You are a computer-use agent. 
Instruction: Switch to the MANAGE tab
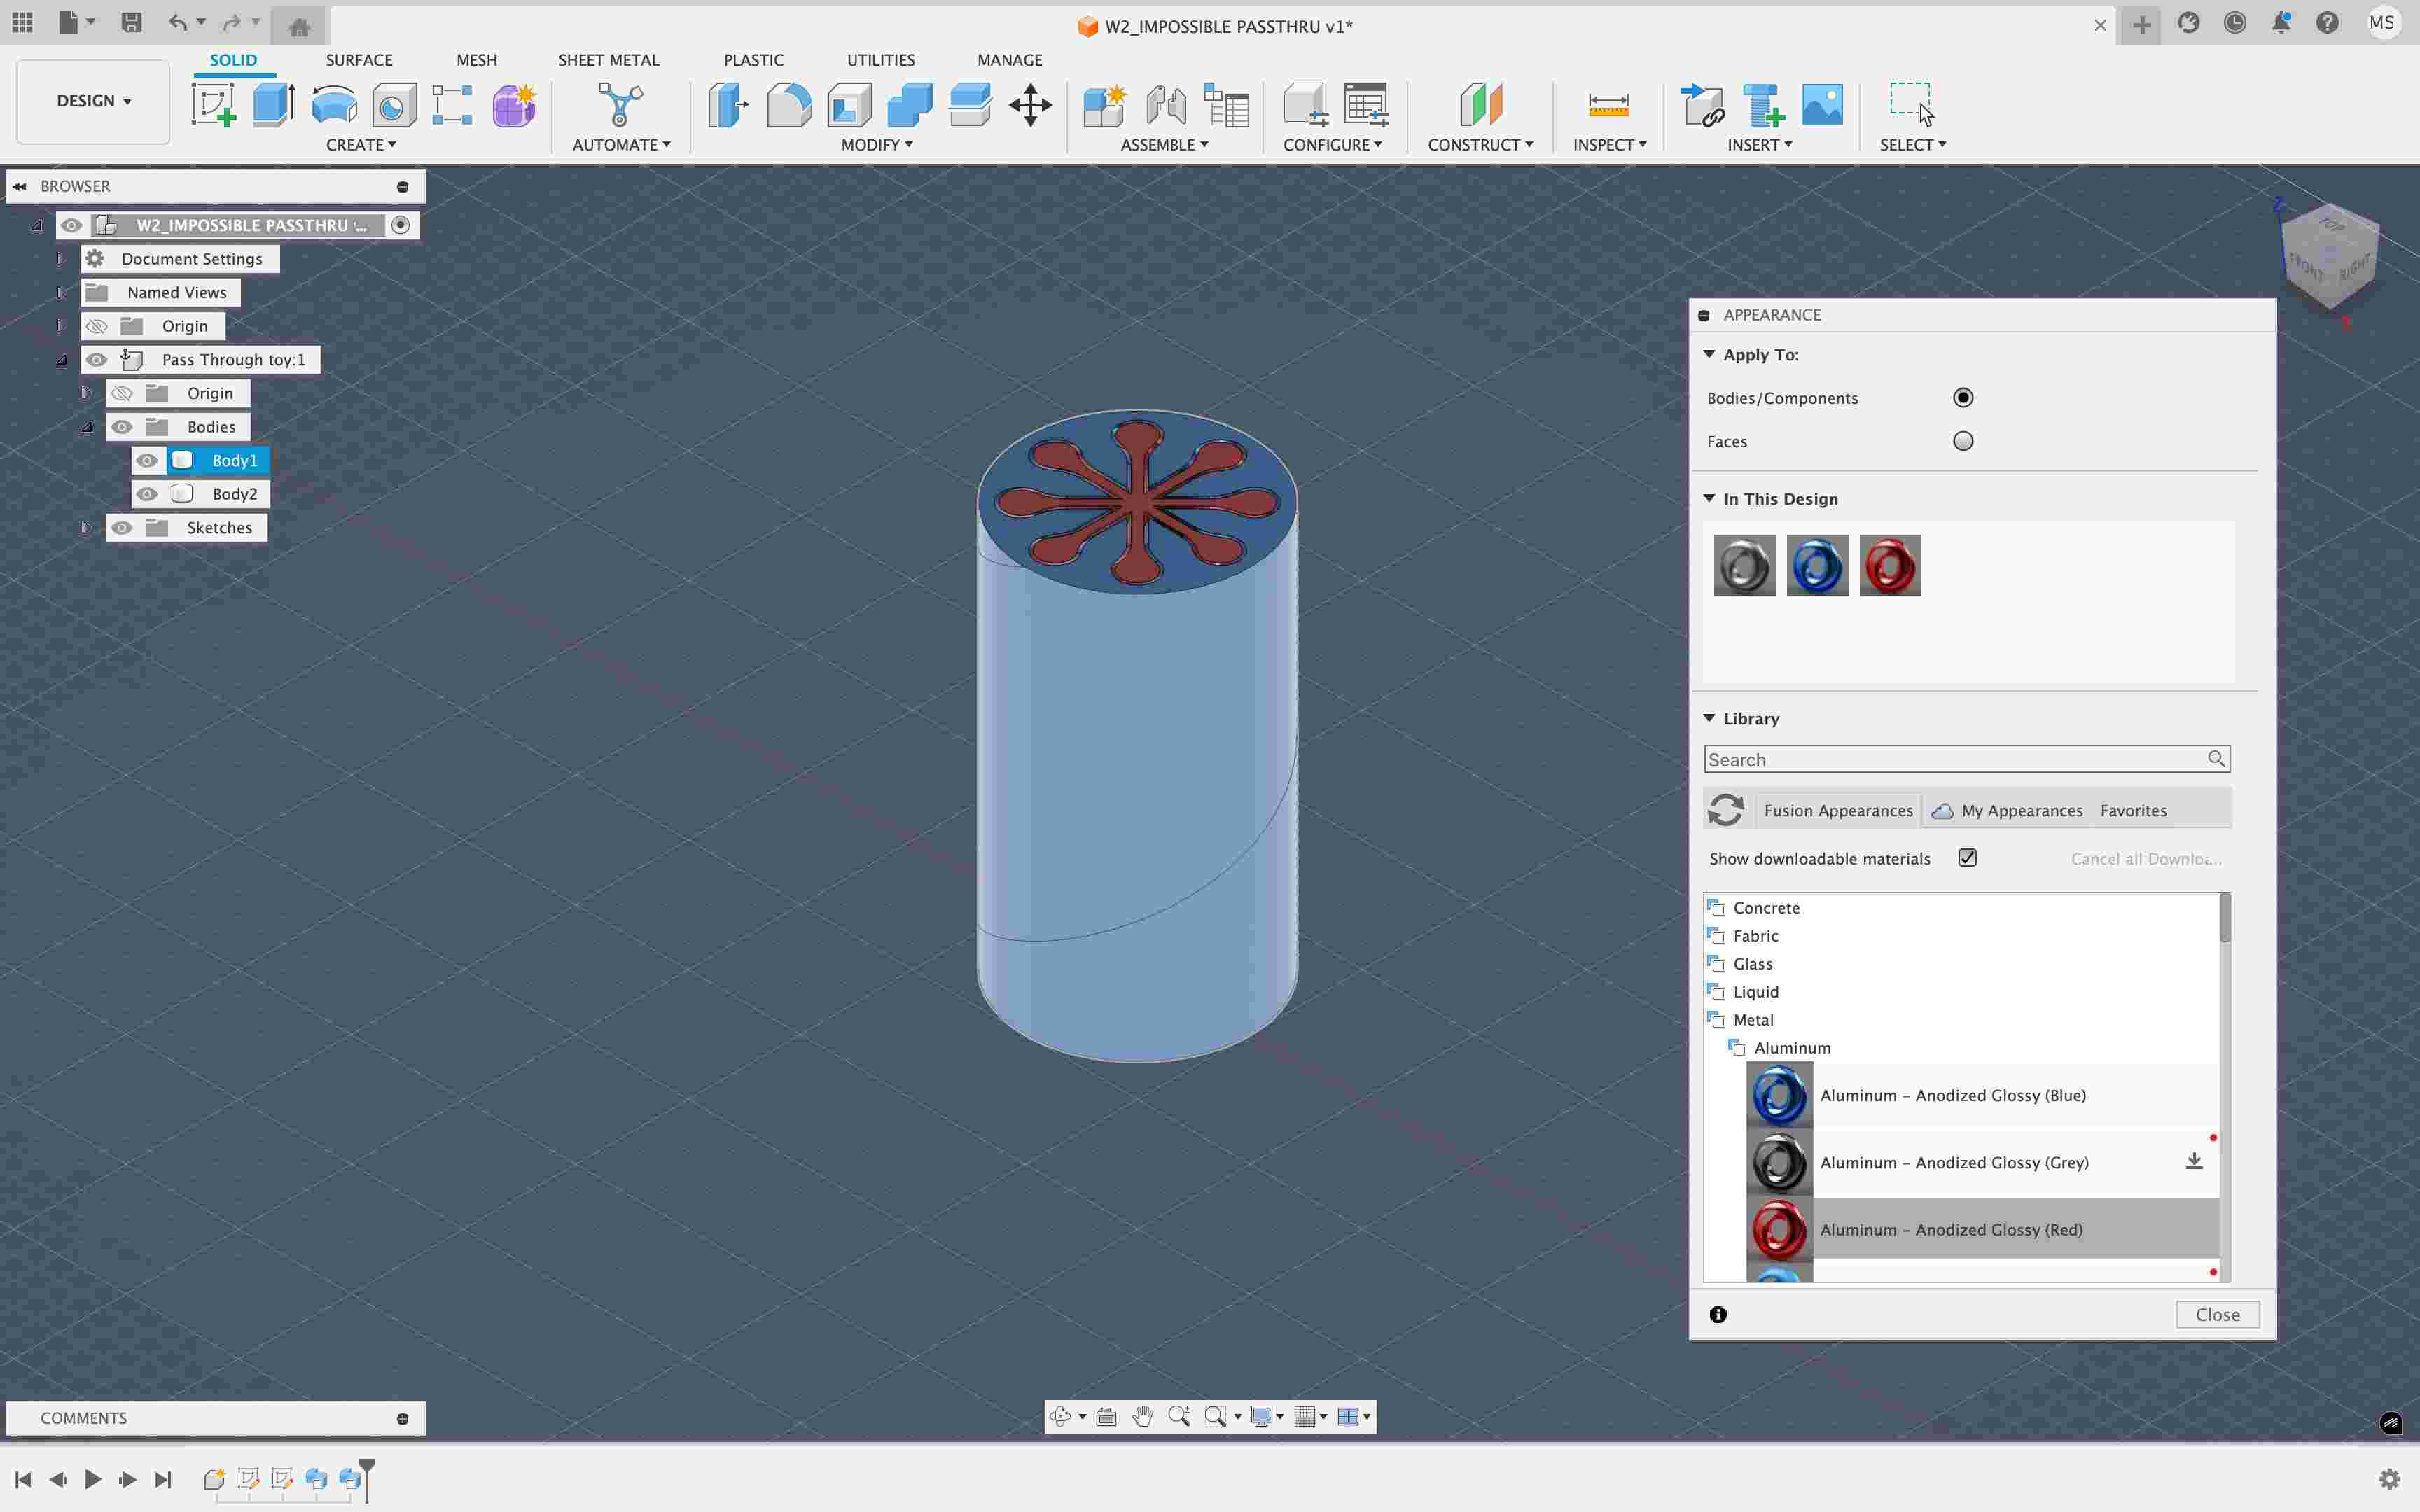point(1009,60)
